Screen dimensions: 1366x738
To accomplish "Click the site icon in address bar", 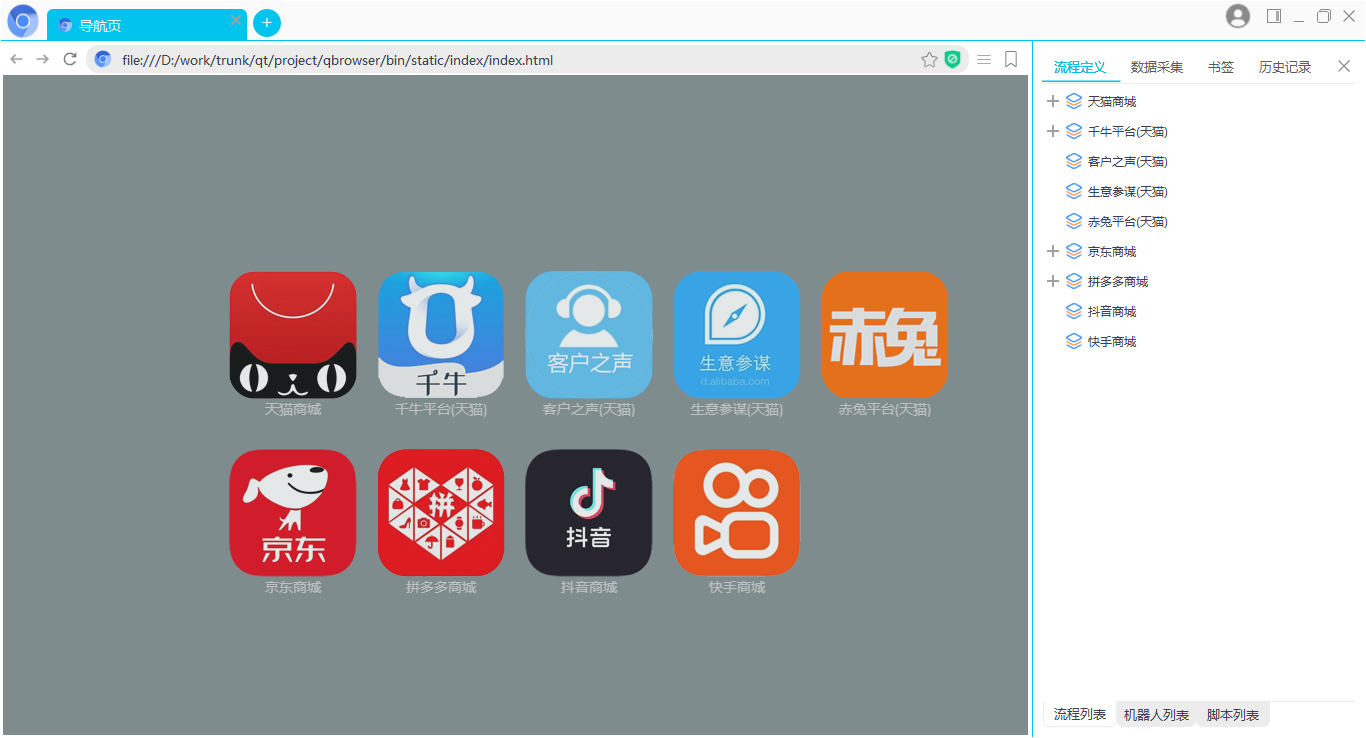I will pos(102,60).
